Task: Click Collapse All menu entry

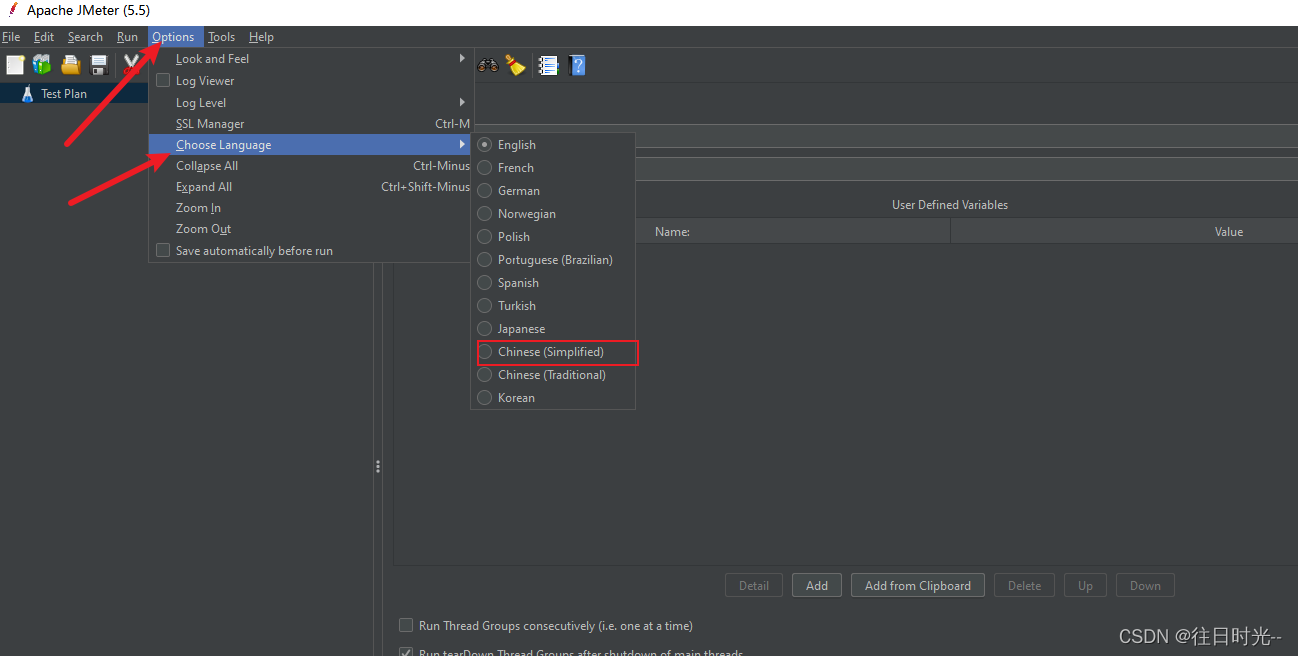Action: click(x=310, y=166)
